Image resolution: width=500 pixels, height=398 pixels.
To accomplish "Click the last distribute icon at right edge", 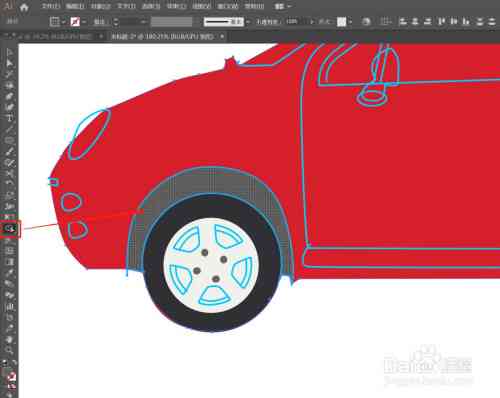I will click(492, 22).
